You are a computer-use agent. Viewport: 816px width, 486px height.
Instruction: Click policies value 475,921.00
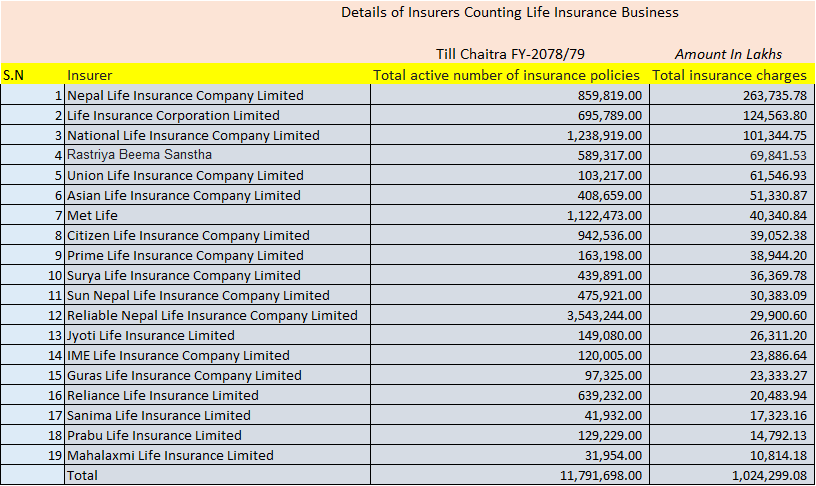coord(610,296)
